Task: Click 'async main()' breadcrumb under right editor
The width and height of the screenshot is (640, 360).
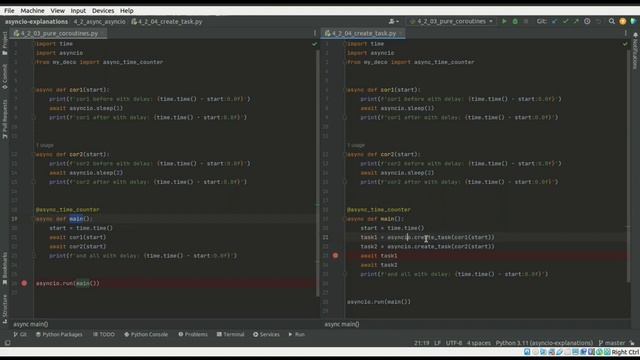Action: pos(342,324)
